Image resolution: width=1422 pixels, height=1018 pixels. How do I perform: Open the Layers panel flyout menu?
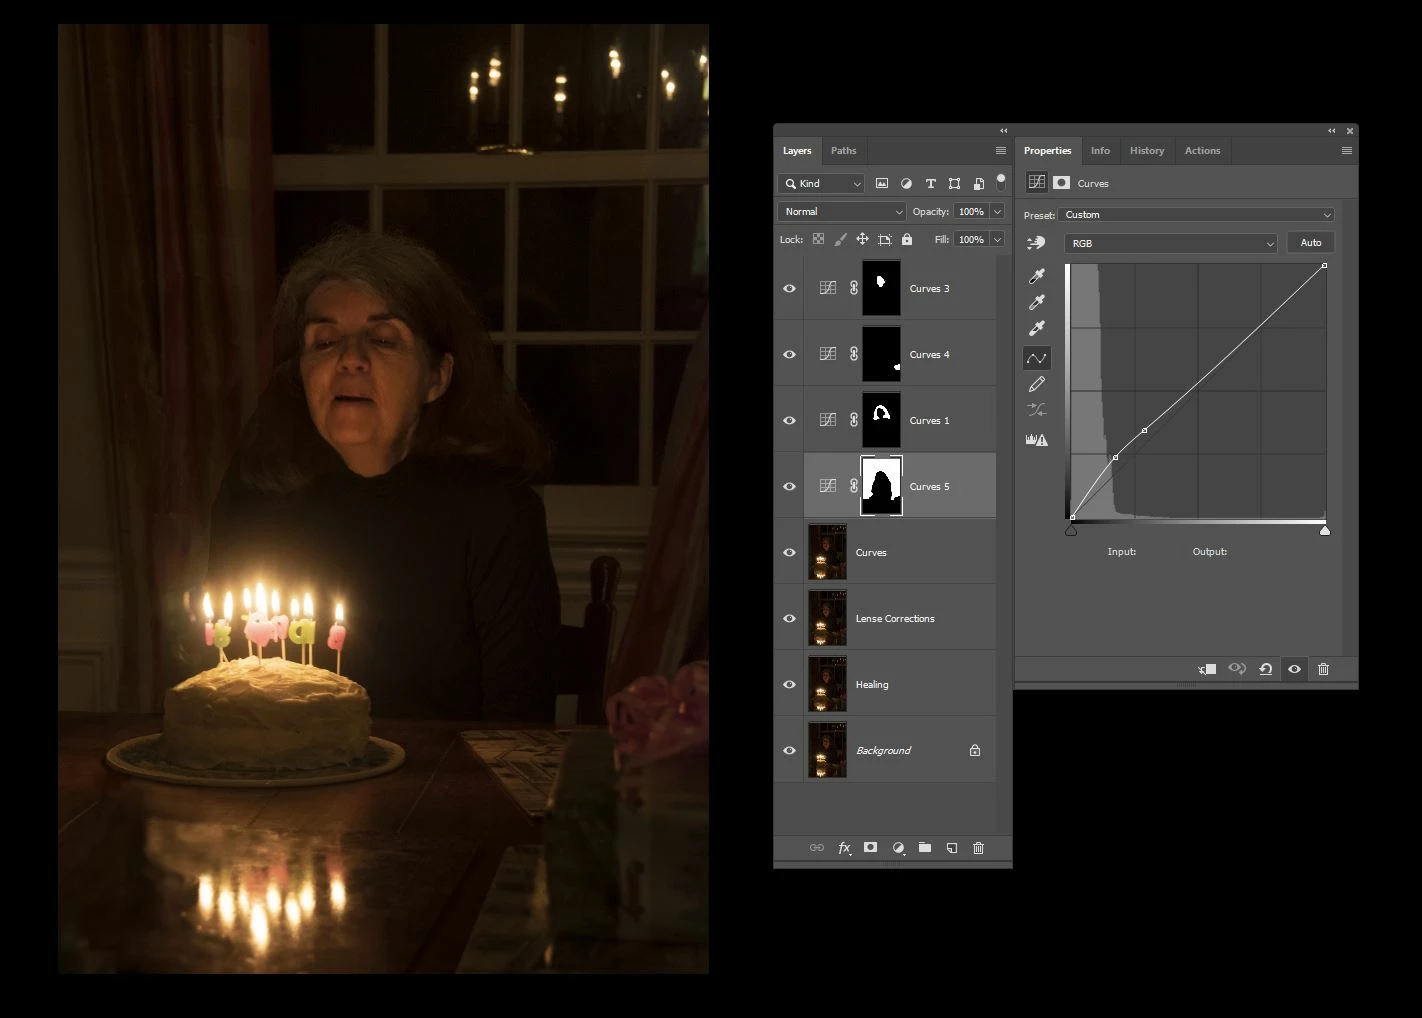click(1000, 151)
